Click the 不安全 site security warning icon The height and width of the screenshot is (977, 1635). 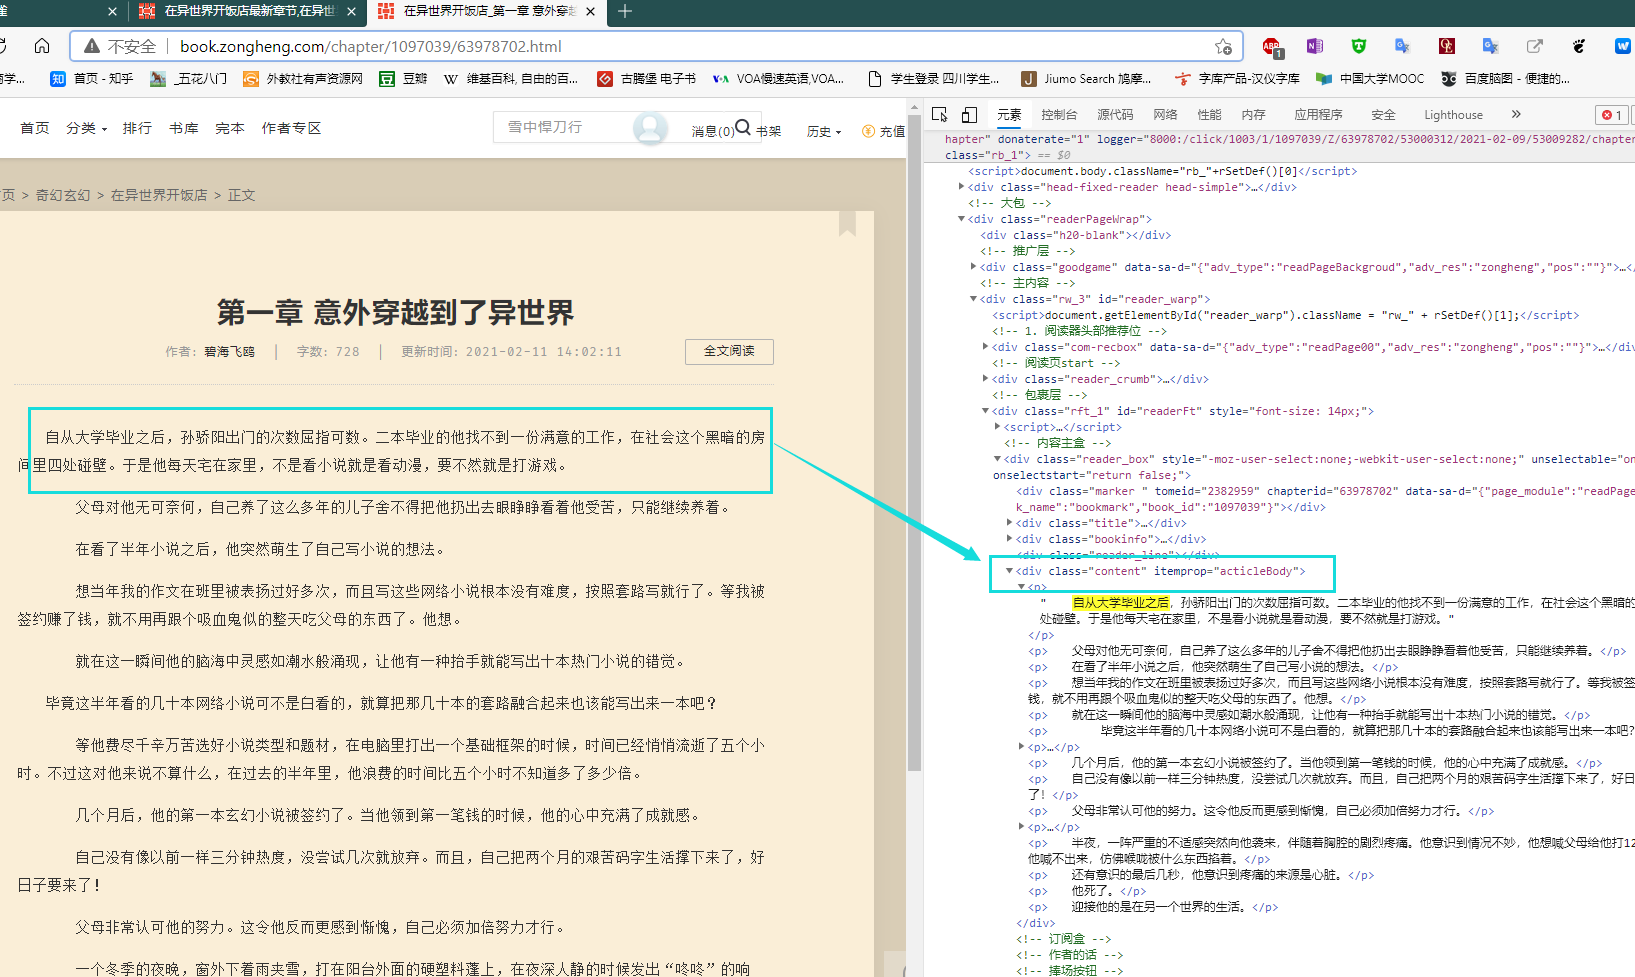click(x=92, y=46)
